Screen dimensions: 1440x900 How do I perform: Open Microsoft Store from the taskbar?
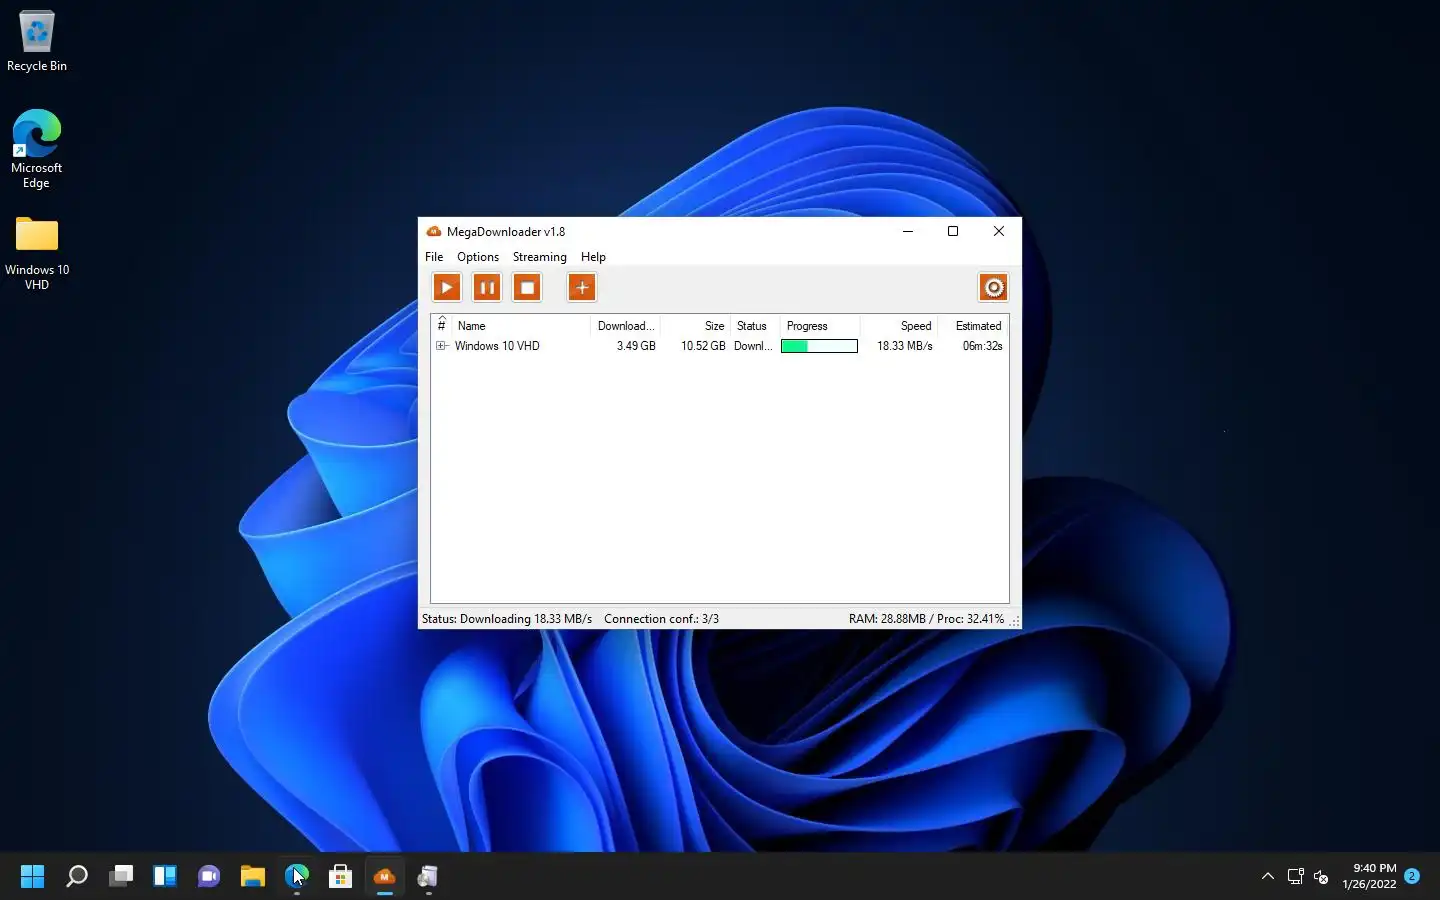341,877
